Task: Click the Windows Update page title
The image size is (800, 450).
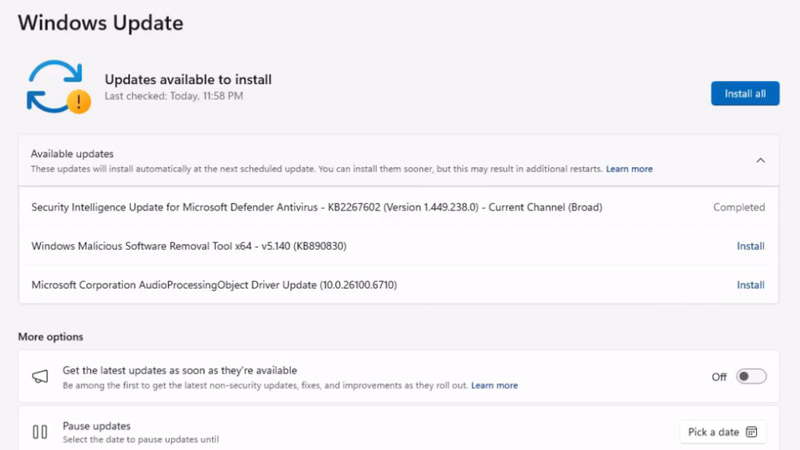Action: (x=101, y=23)
